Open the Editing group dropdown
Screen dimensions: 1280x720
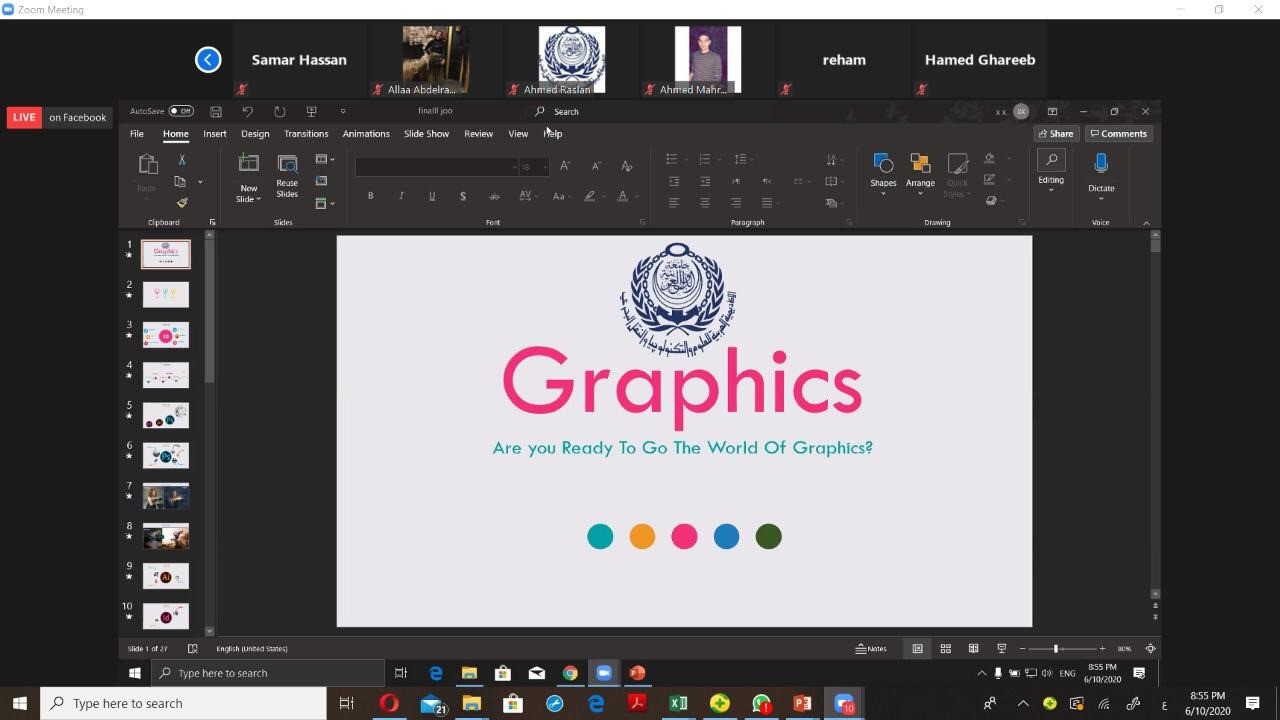(1051, 174)
